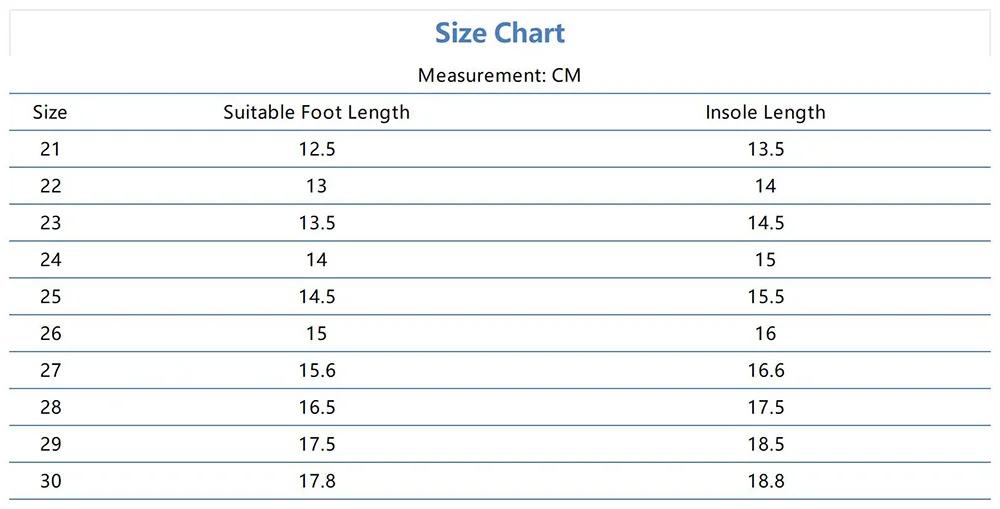Click the Suitable Foot Length header
The height and width of the screenshot is (509, 1000).
tap(316, 112)
